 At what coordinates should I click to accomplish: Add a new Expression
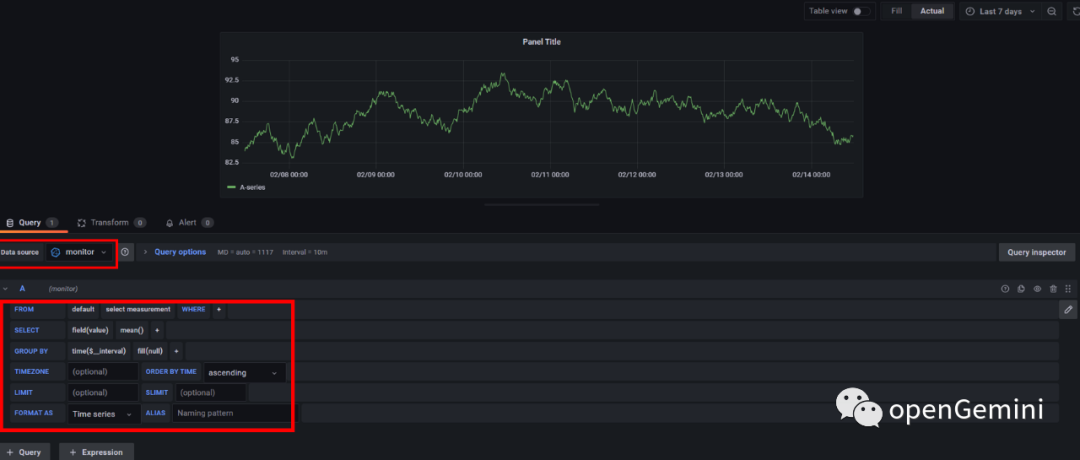(x=96, y=452)
